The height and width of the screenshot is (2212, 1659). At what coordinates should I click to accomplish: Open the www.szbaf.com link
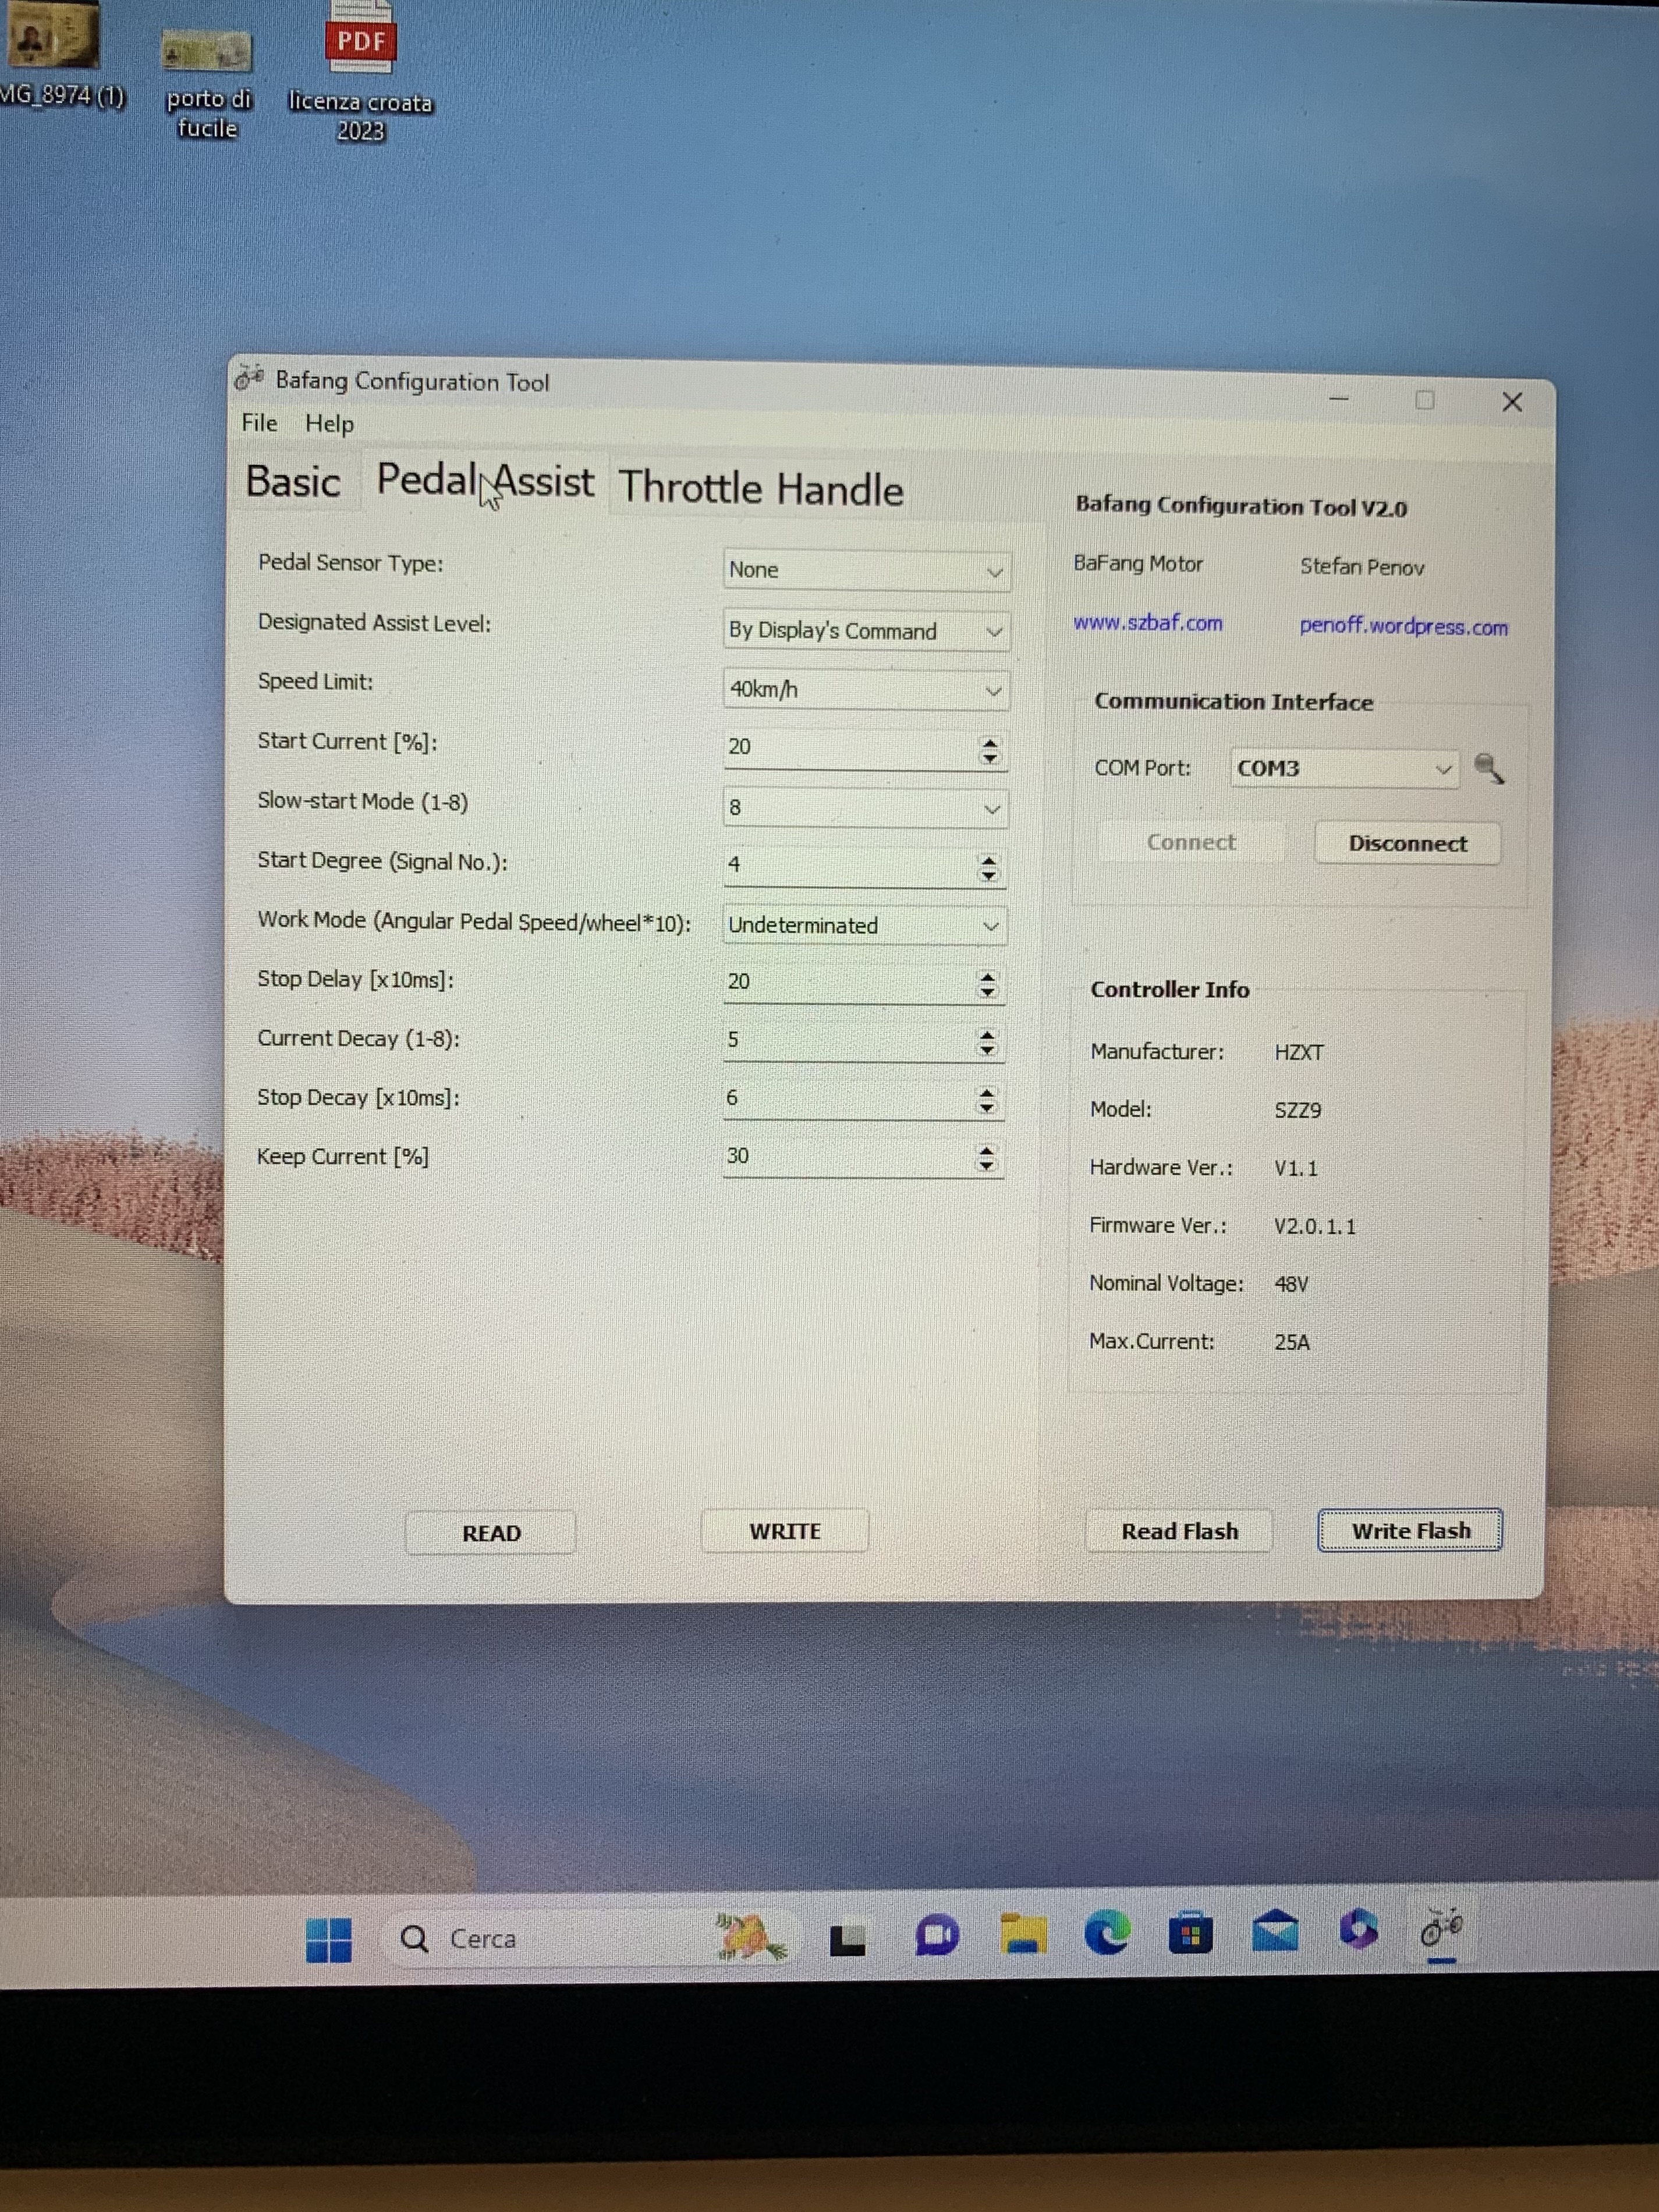(x=1147, y=623)
